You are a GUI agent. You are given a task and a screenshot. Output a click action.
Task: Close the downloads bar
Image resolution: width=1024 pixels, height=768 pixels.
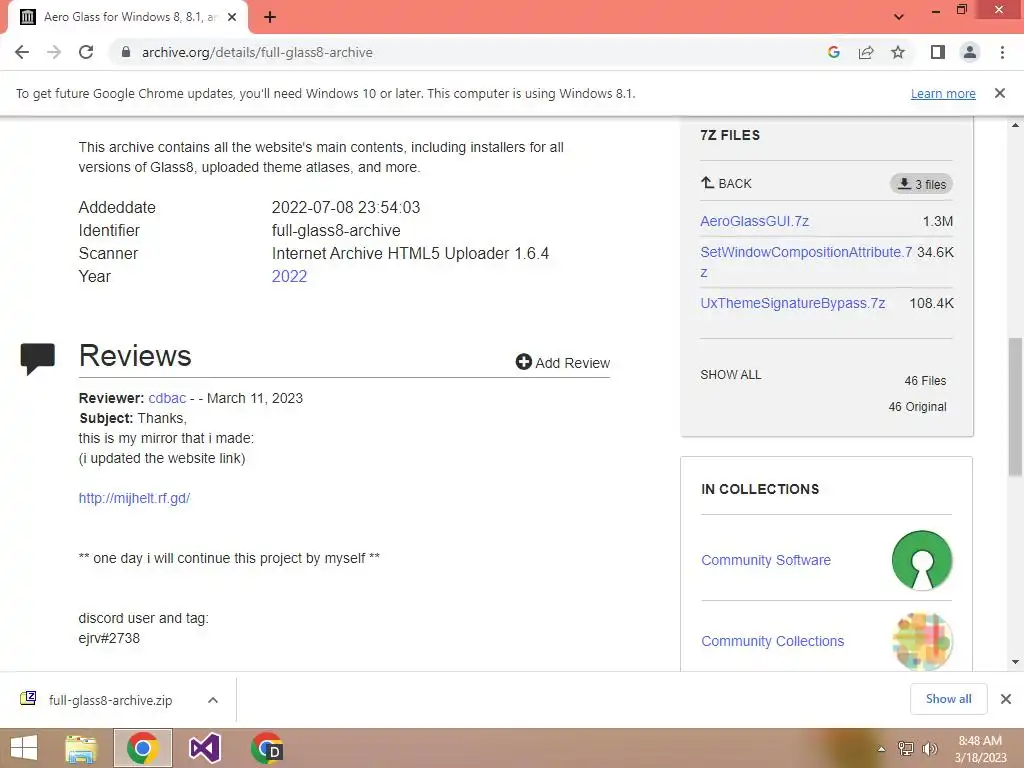coord(1006,699)
